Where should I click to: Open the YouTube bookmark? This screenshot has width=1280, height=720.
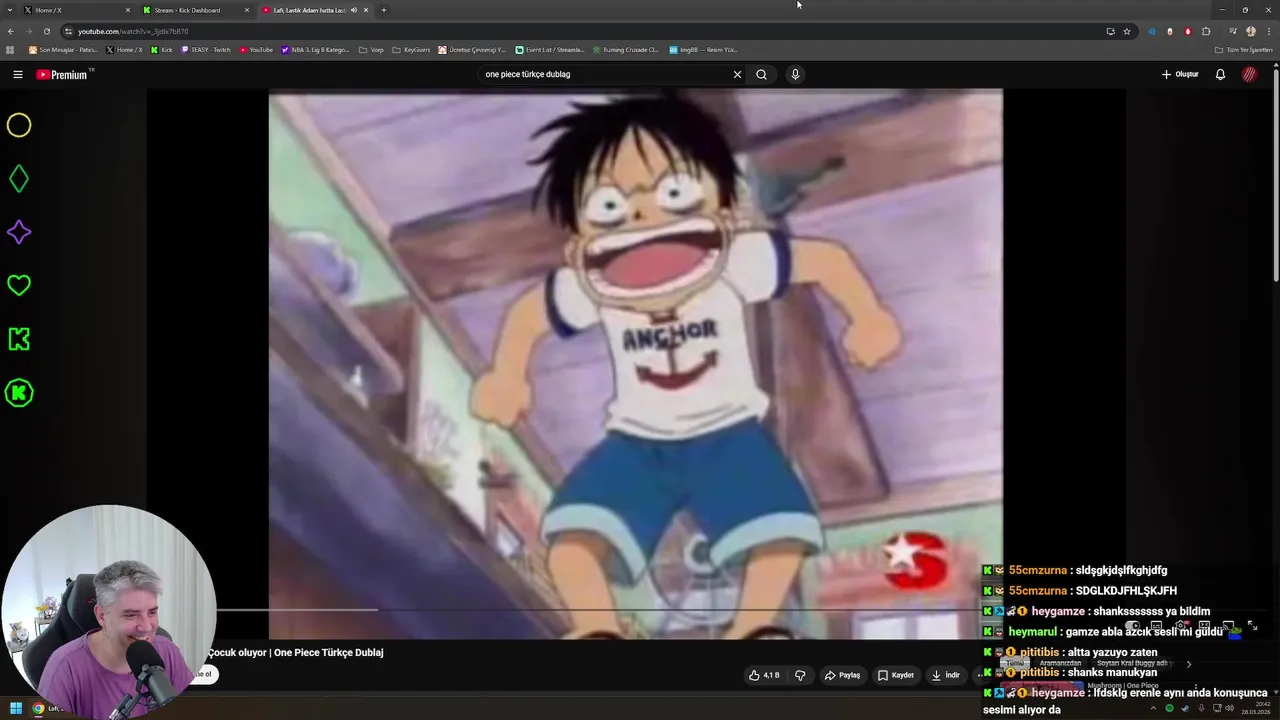(256, 49)
